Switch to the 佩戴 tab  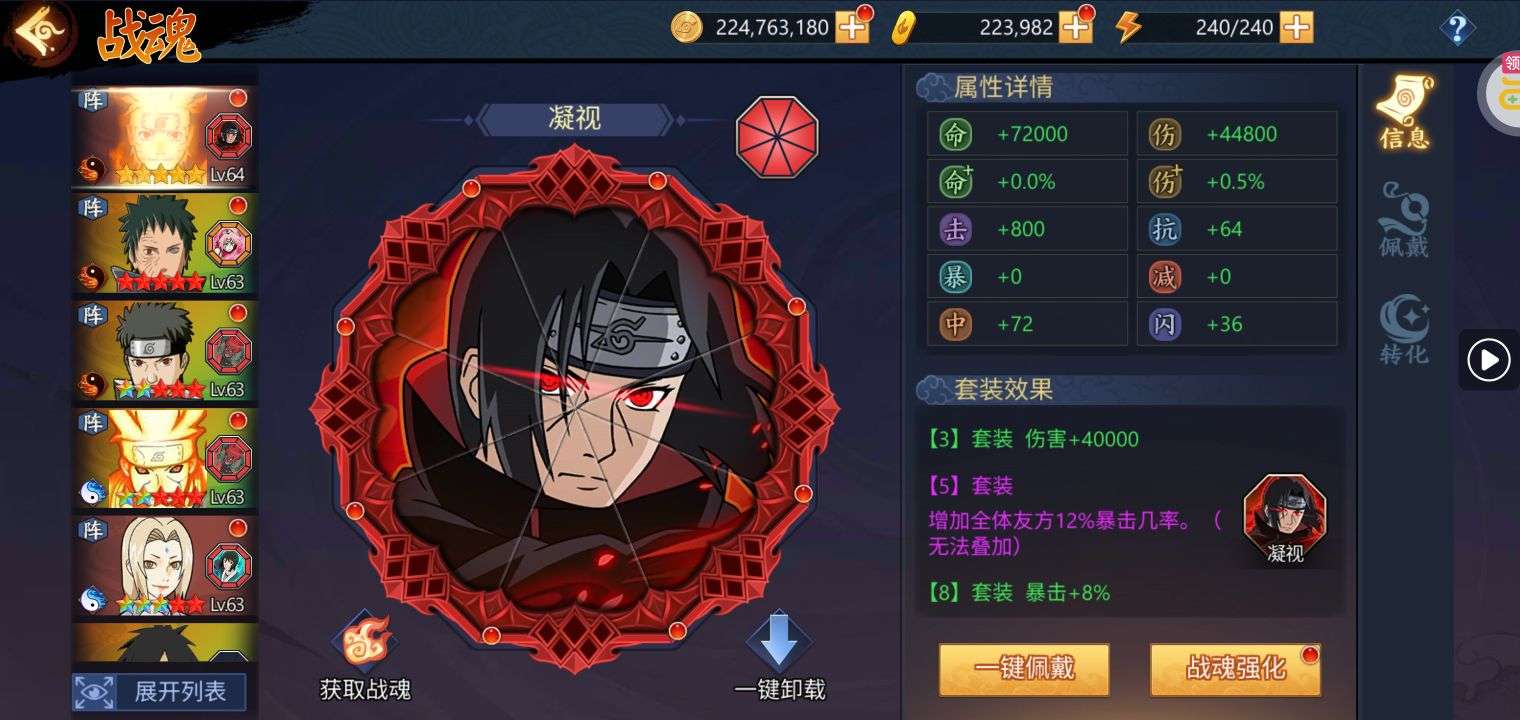pos(1404,220)
